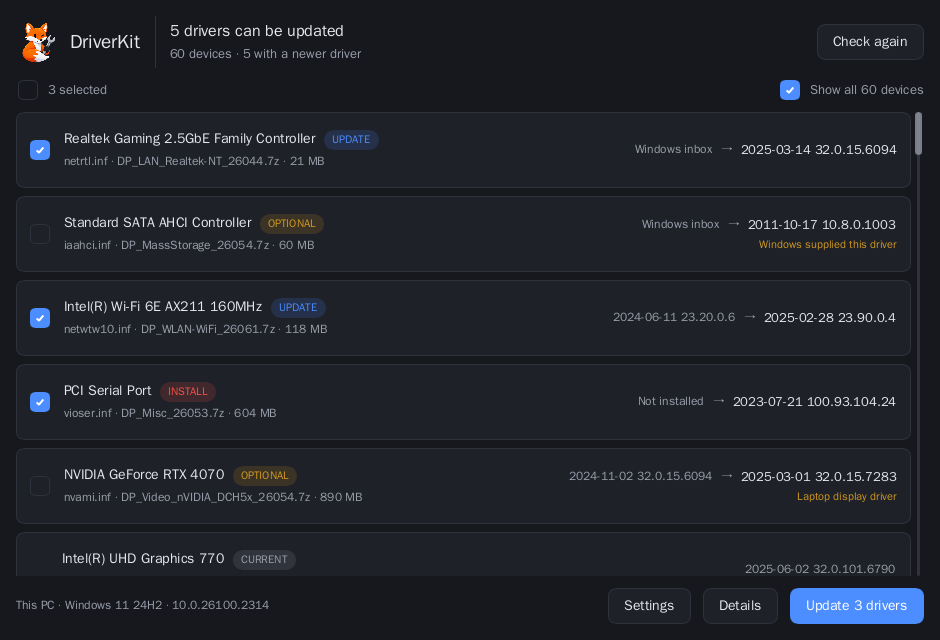The image size is (940, 640).
Task: Click the netrtl.inf package details line
Action: (194, 161)
